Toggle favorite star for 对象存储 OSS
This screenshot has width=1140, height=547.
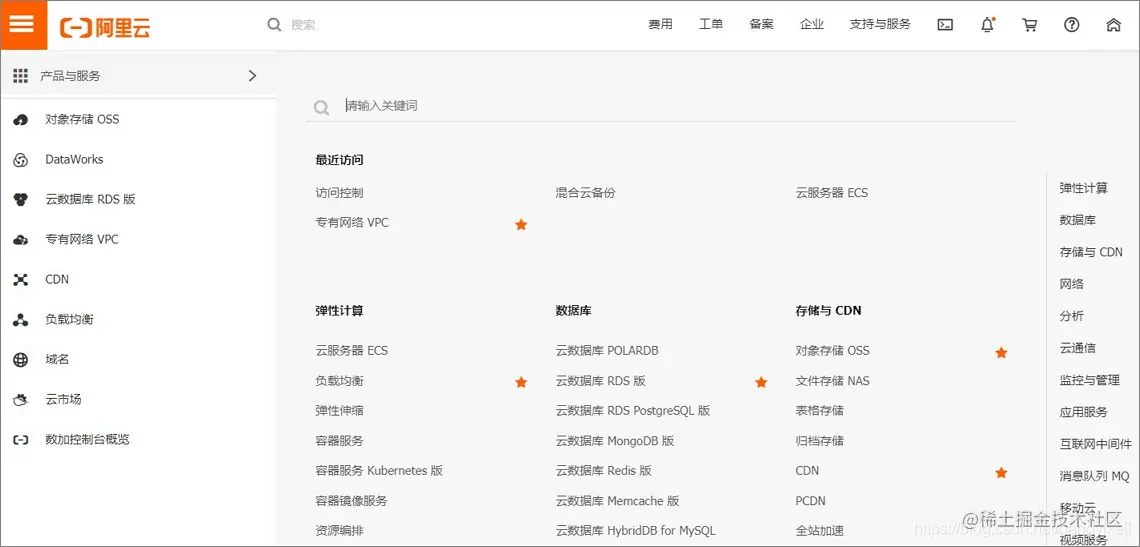coord(1001,353)
